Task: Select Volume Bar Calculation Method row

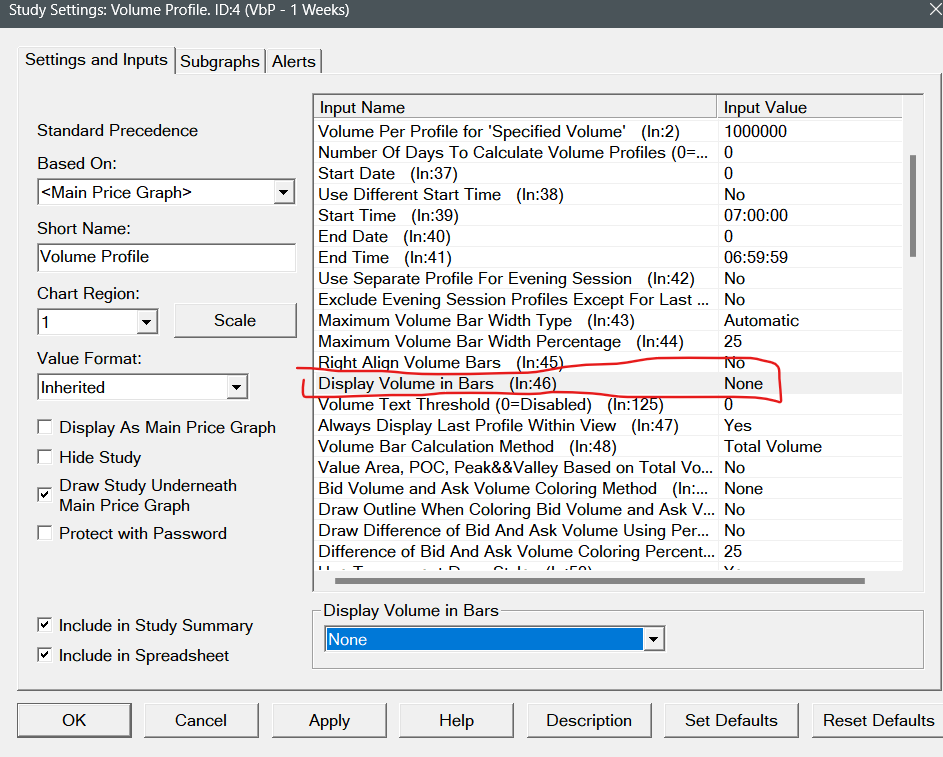Action: (x=609, y=447)
